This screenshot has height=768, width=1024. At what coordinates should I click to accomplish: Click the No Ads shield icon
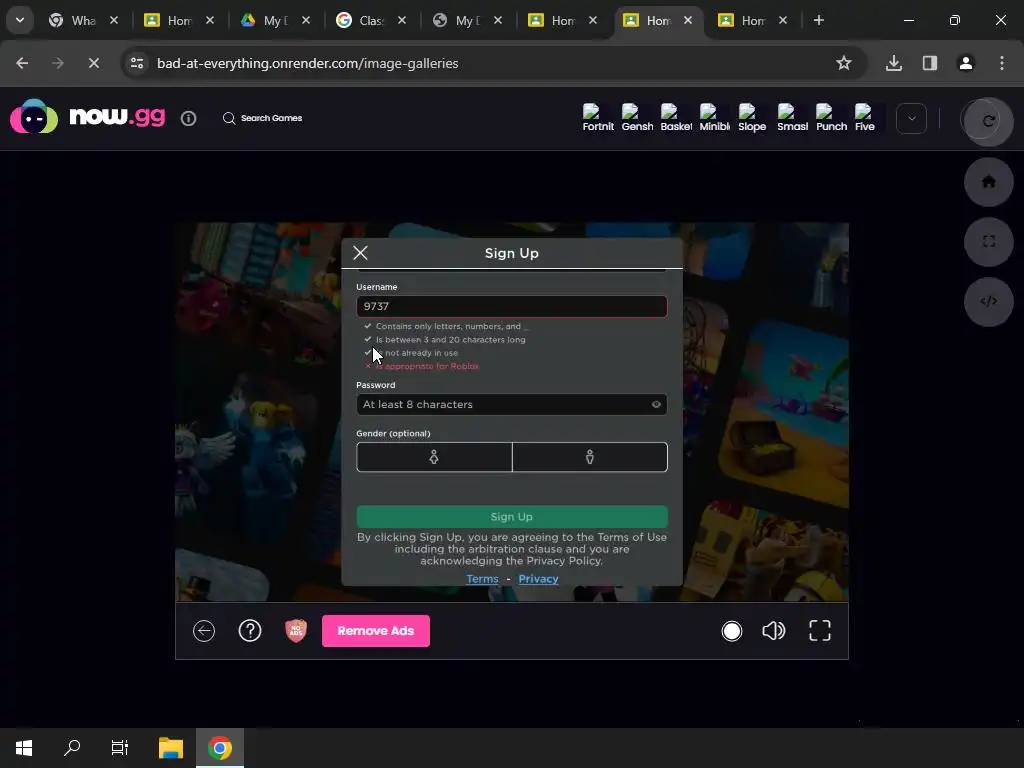point(296,631)
